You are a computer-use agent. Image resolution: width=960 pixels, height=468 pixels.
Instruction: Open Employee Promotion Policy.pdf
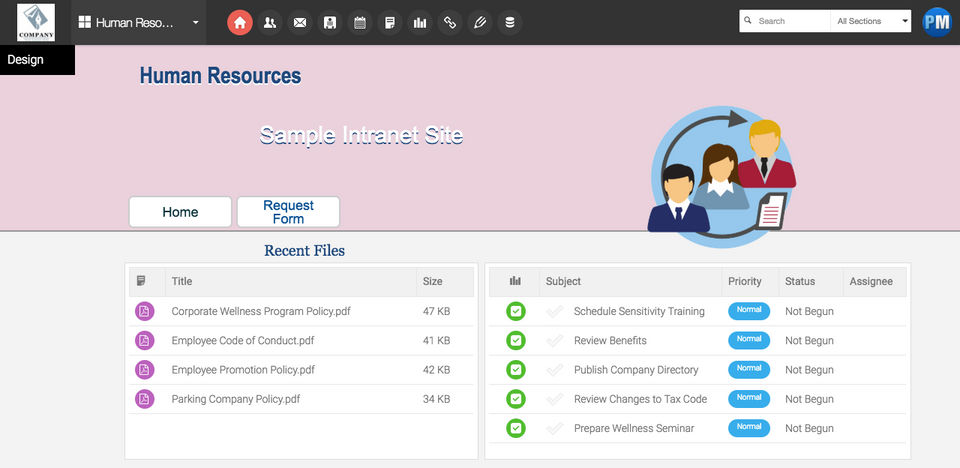243,370
